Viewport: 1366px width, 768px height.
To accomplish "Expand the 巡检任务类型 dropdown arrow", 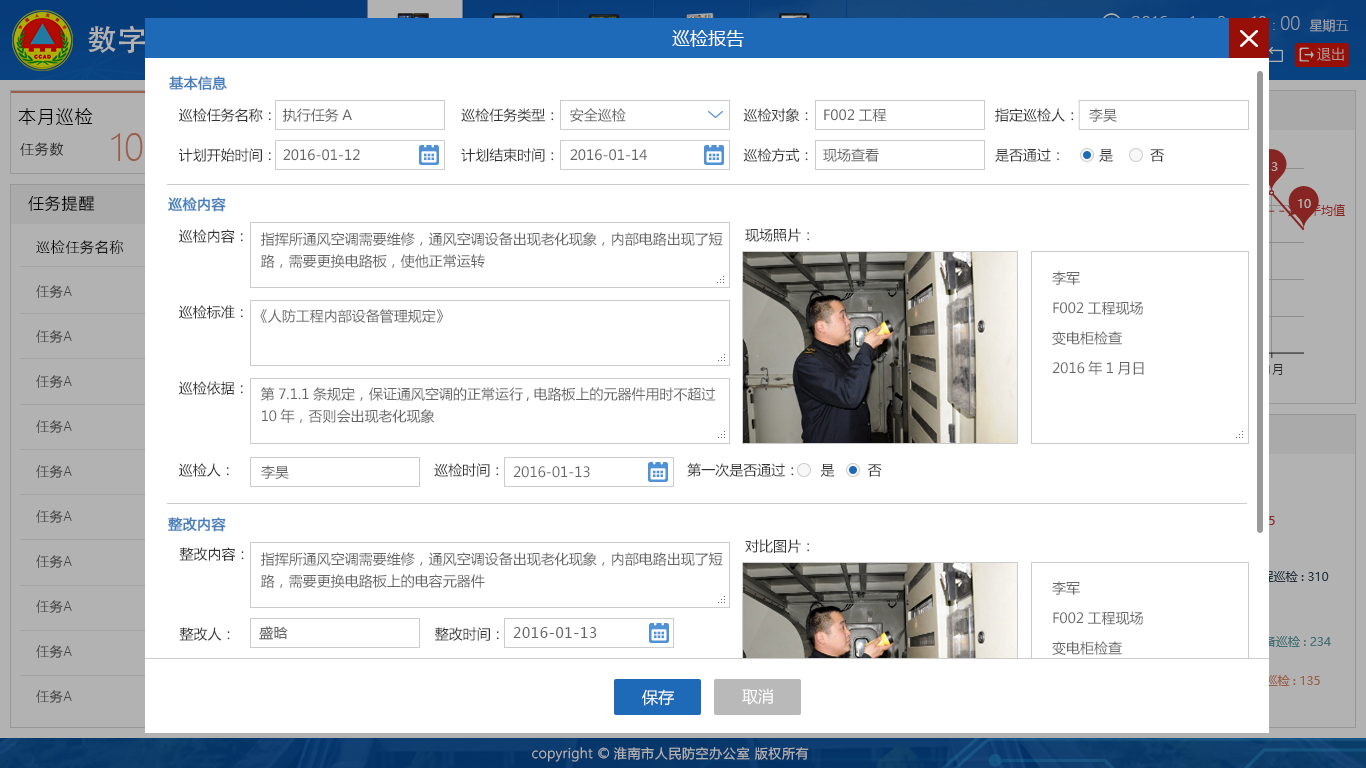I will coord(716,115).
